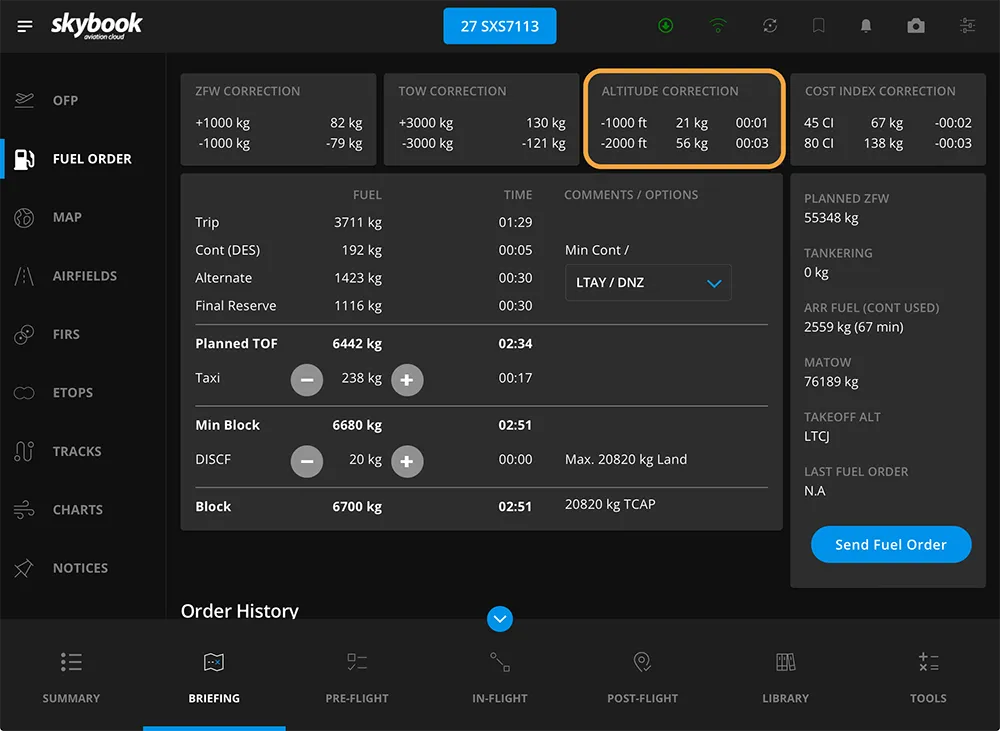
Task: Select the flight 27 SXS7113 button
Action: (499, 27)
